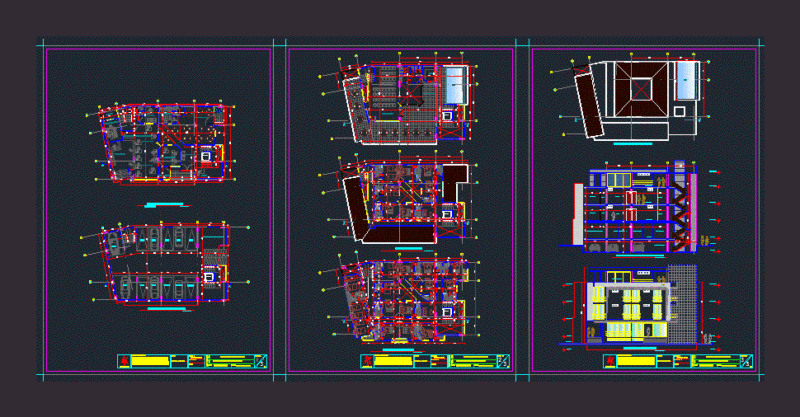Select the upper floor plan on first sheet
800x417 pixels.
tap(163, 143)
